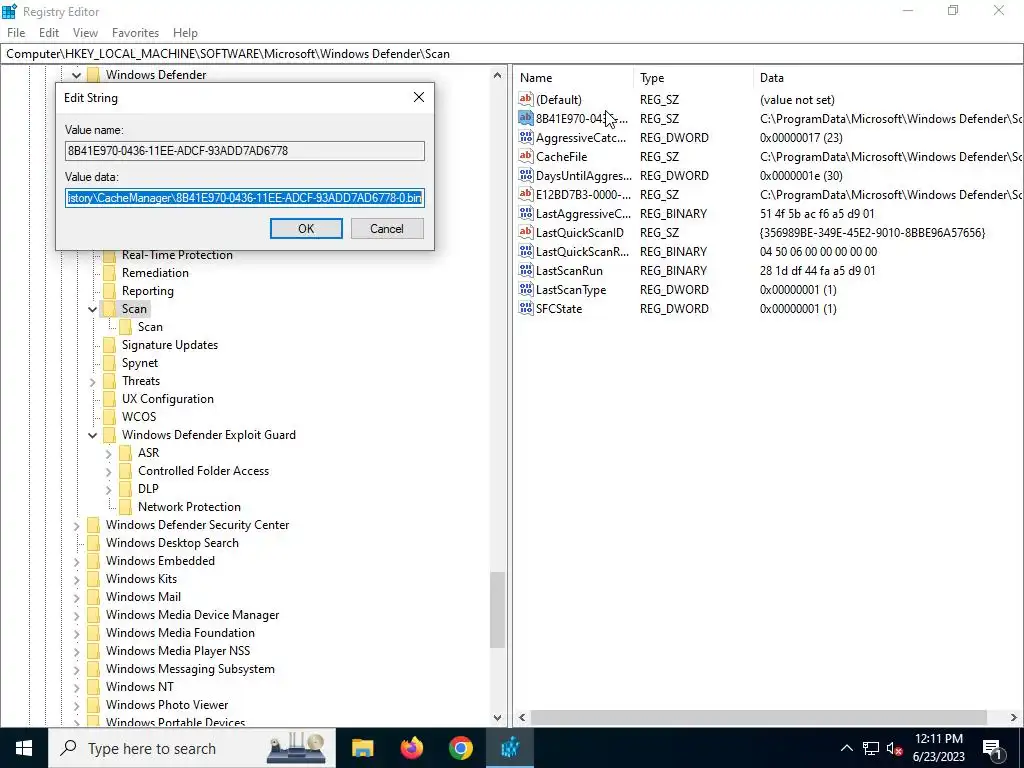Click the LastScanType DWORD icon

coord(526,289)
